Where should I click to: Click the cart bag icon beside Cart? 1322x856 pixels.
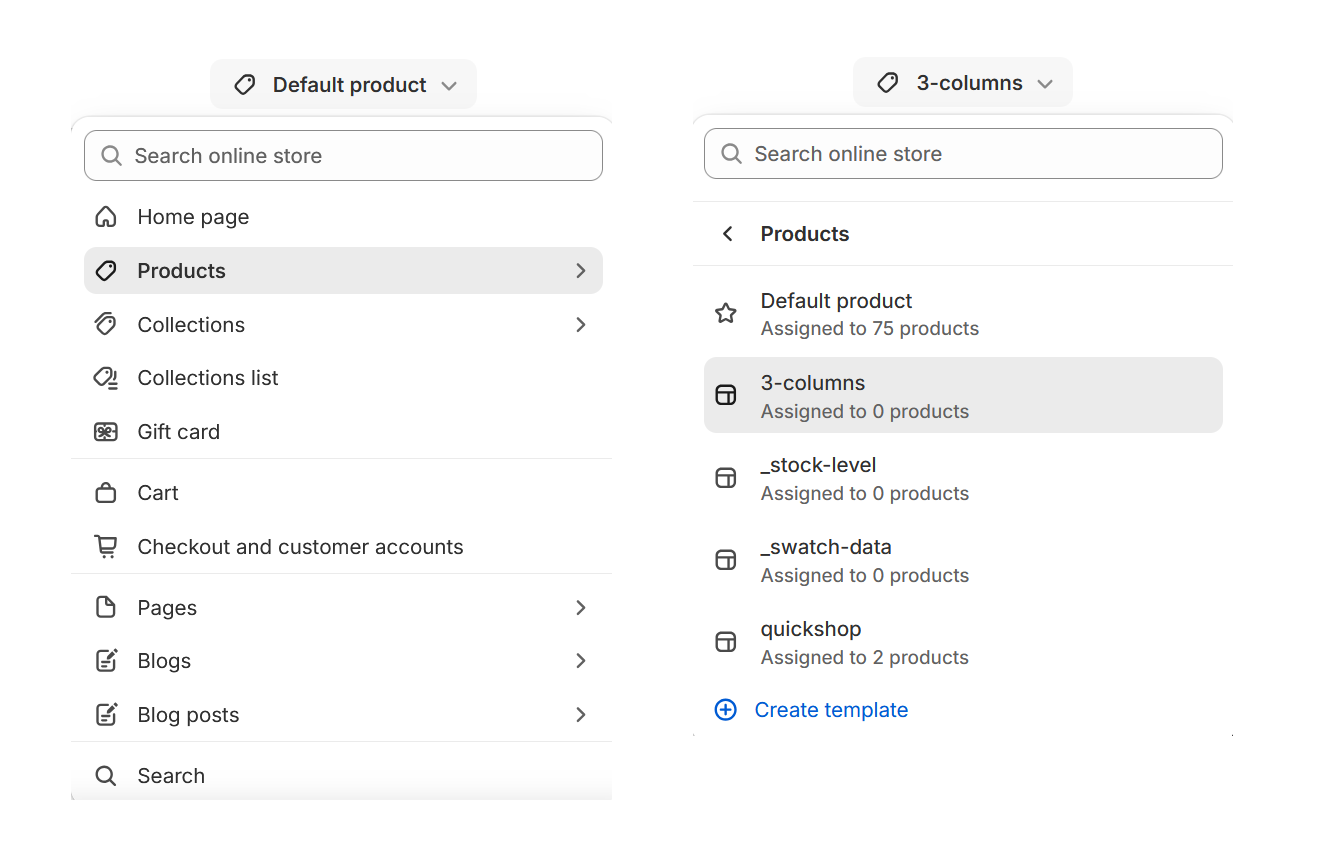105,492
